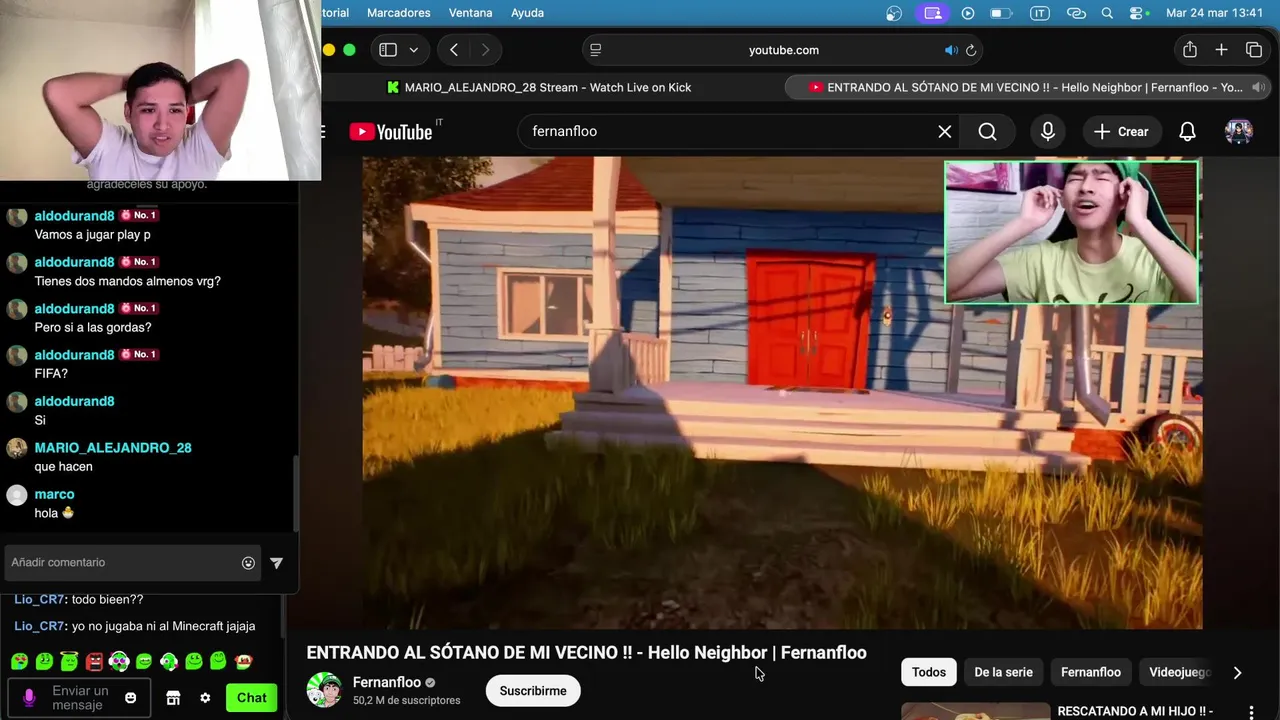This screenshot has height=720, width=1280.
Task: Show more filter chips with right arrow
Action: pyautogui.click(x=1237, y=673)
